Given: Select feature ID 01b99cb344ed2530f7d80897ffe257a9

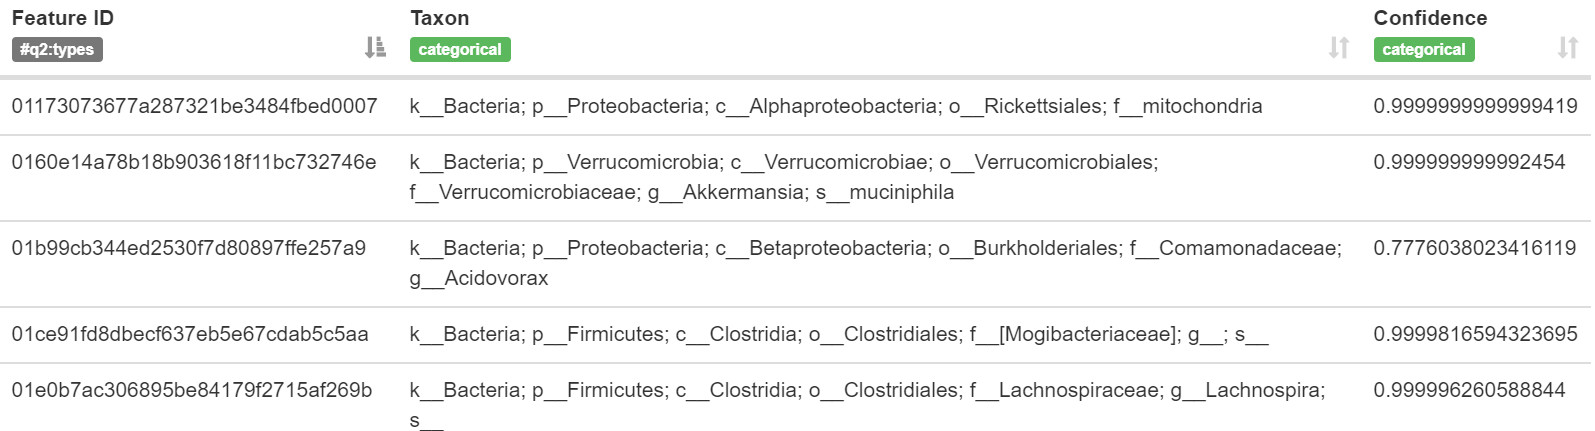Looking at the screenshot, I should point(189,248).
